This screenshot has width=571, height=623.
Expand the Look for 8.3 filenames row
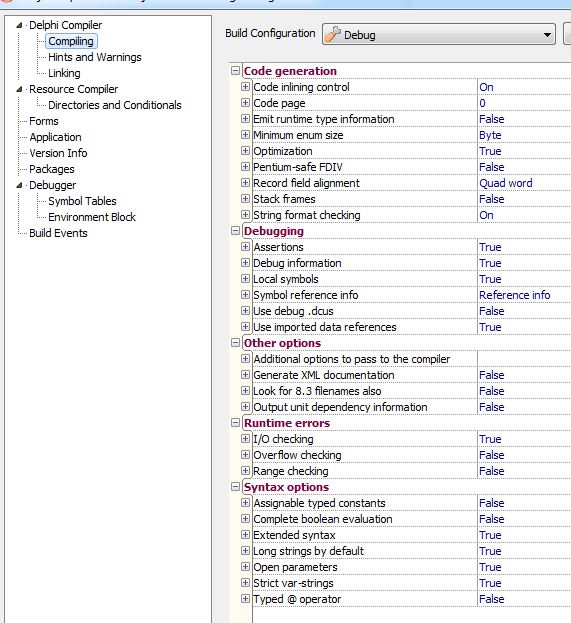[x=246, y=391]
